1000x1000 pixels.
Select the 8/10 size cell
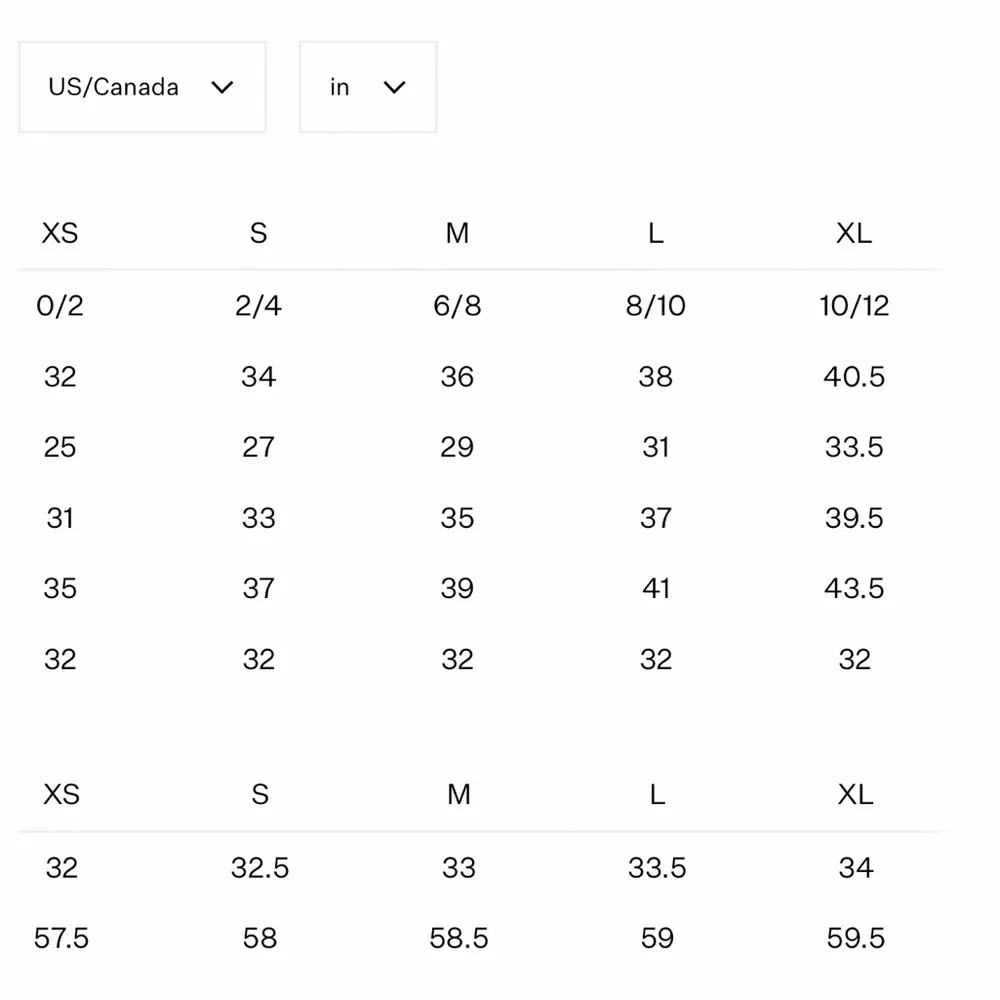(655, 305)
